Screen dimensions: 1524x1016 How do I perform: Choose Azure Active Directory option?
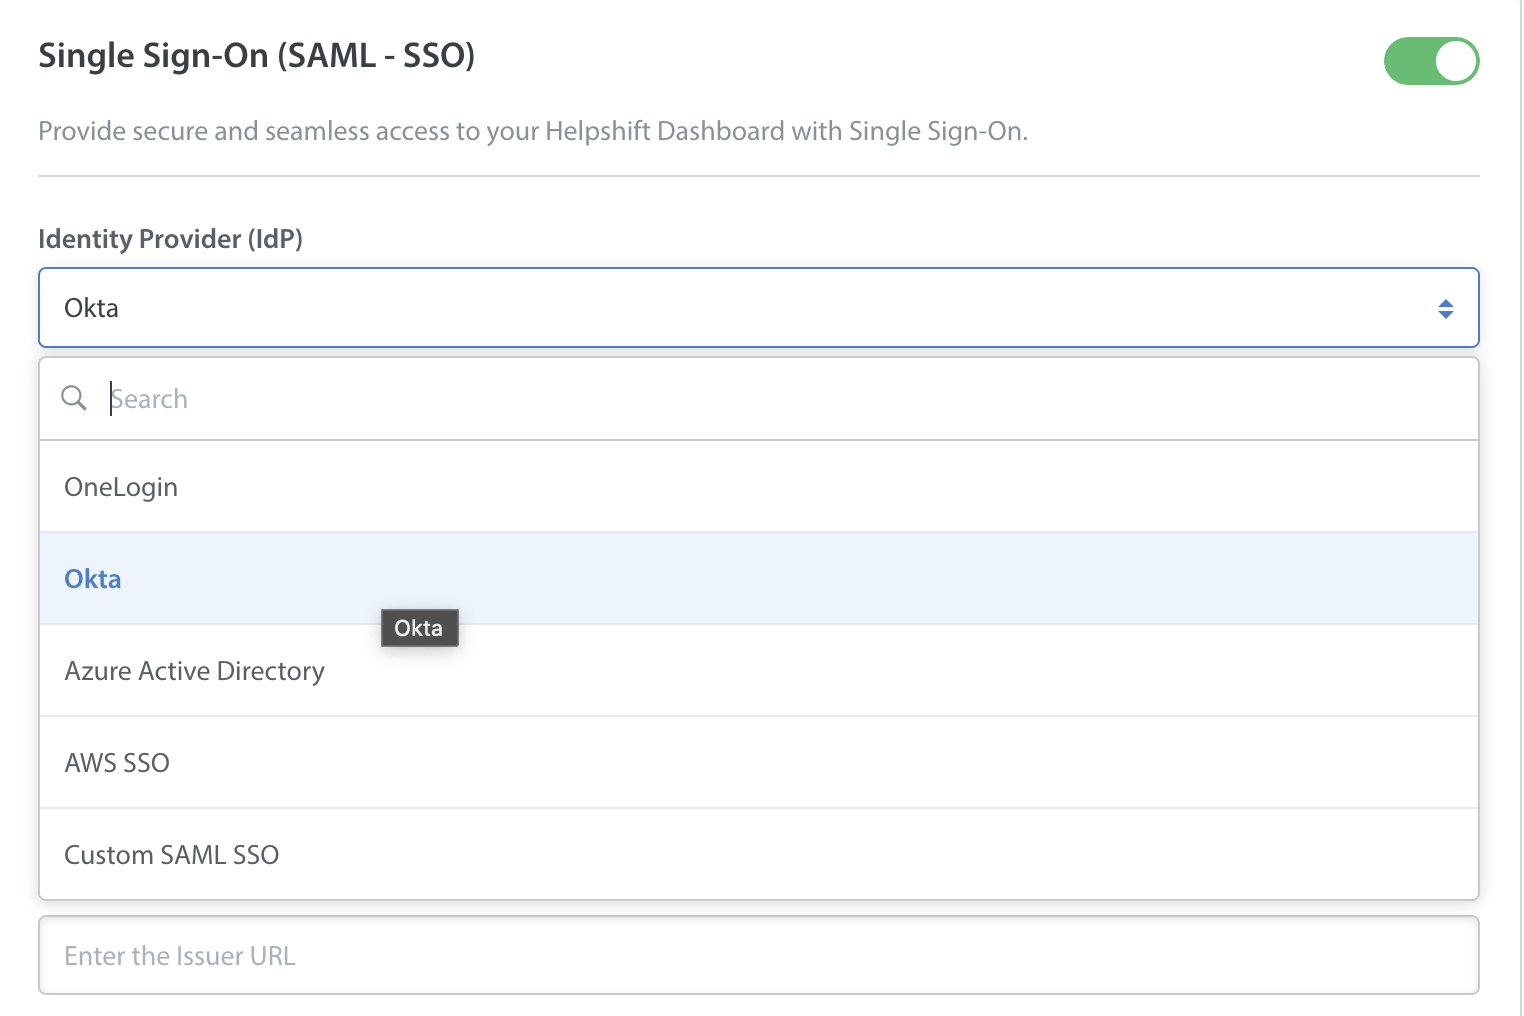click(758, 671)
